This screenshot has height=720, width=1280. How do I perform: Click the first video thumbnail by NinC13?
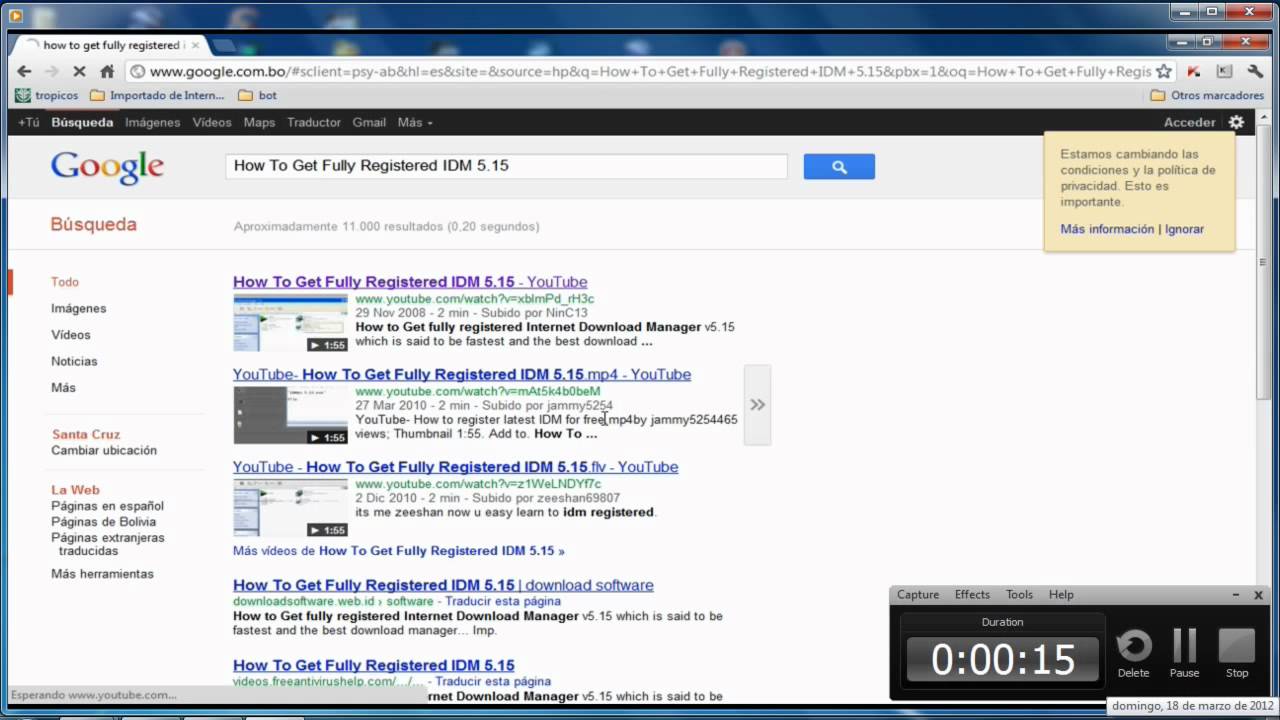[291, 322]
